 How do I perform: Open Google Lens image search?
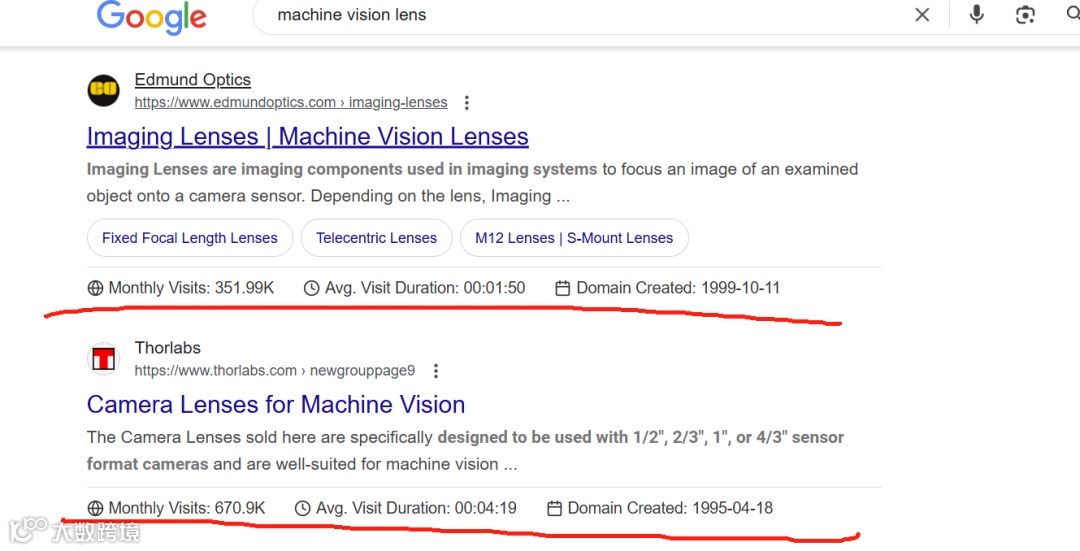1025,14
